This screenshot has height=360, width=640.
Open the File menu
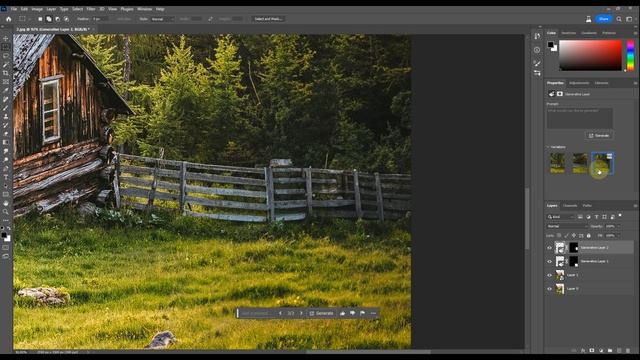(x=14, y=9)
